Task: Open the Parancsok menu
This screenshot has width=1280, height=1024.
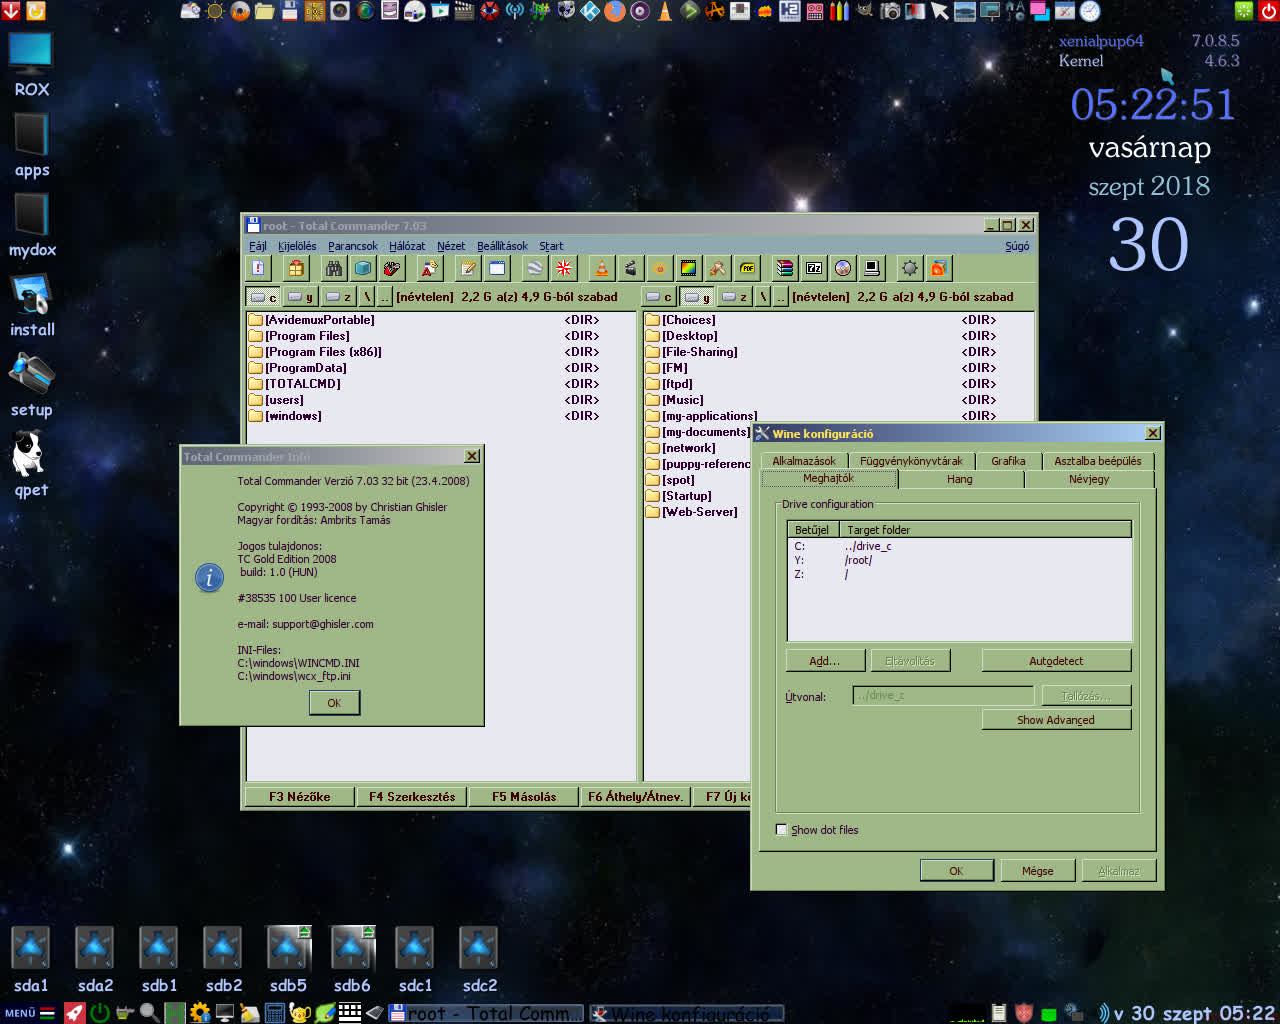Action: (353, 246)
